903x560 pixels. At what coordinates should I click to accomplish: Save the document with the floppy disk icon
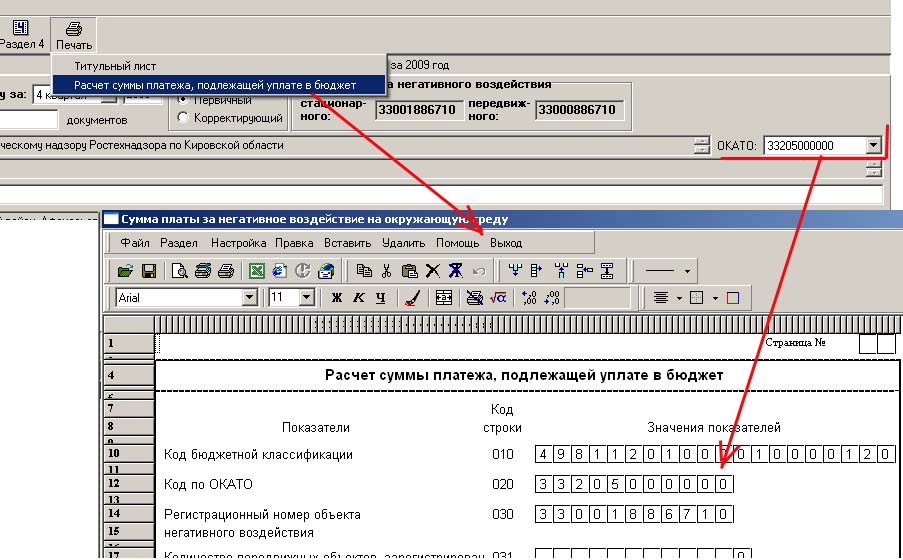click(x=148, y=271)
